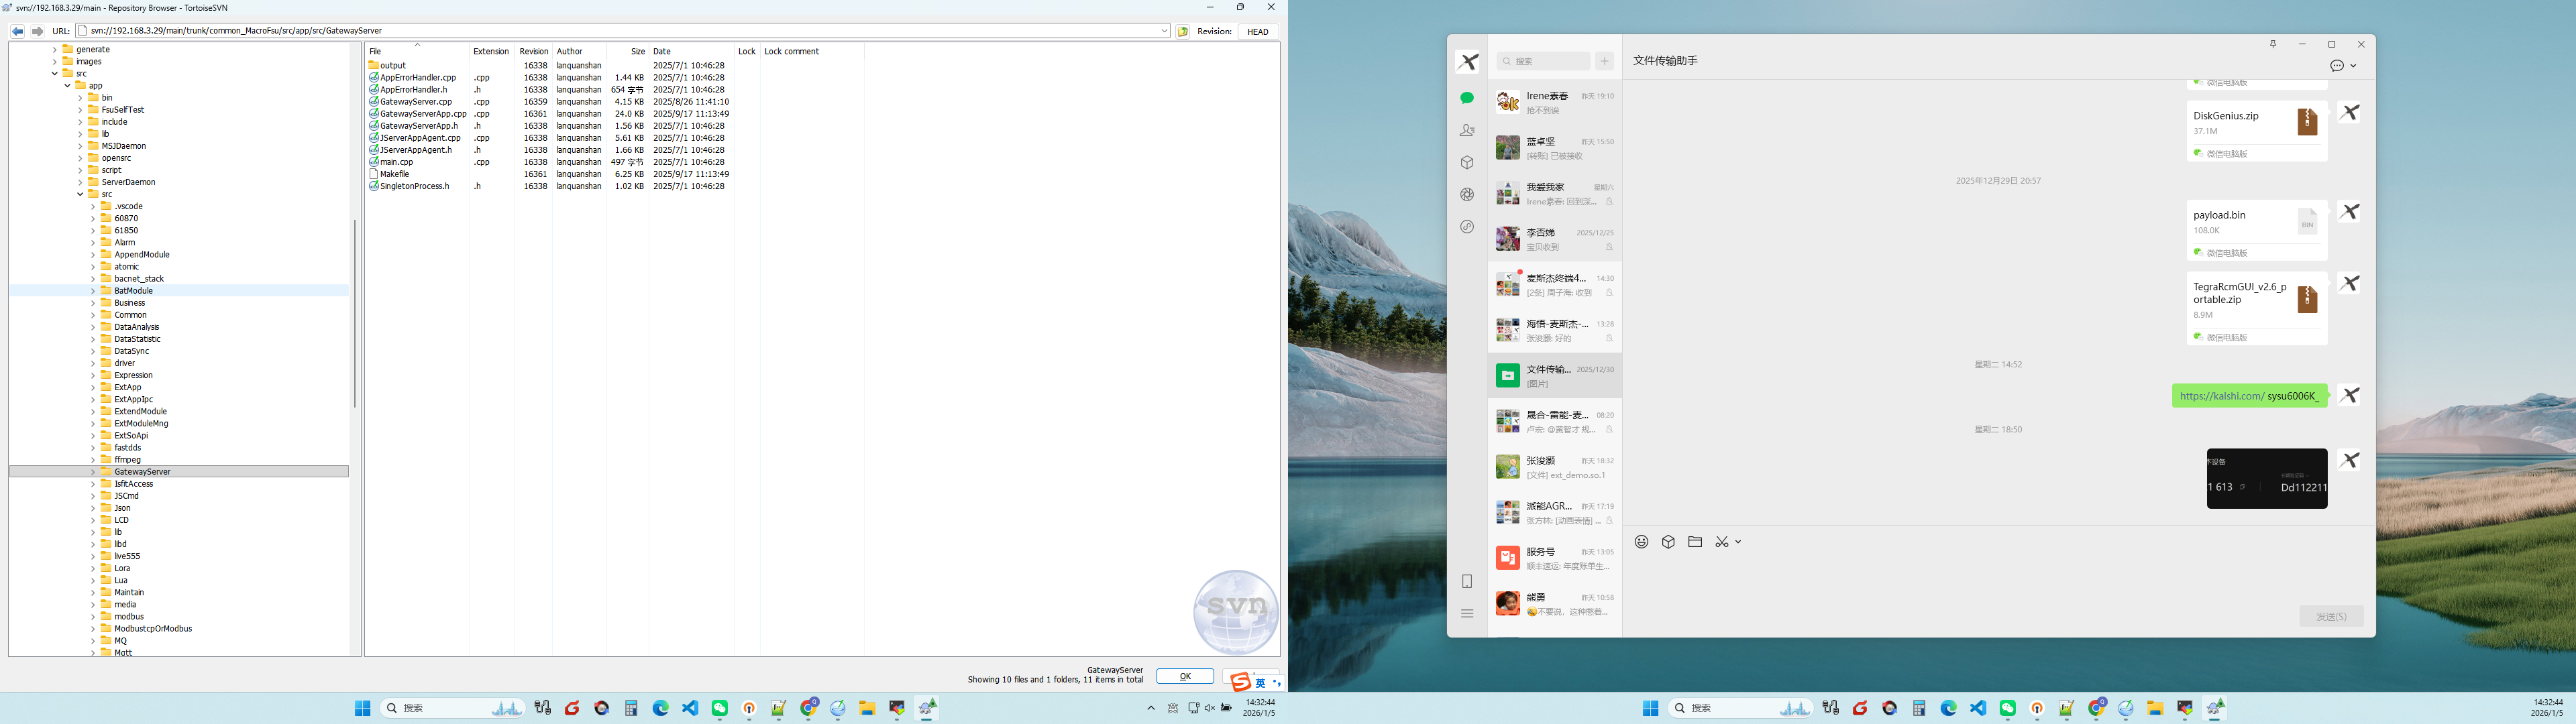Click the HEAD revision button
2576x724 pixels.
pos(1258,31)
